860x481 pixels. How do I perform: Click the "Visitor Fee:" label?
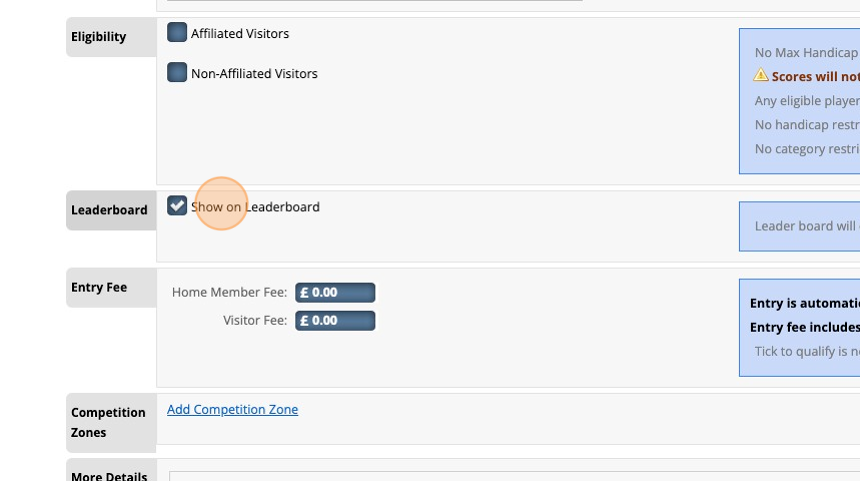(x=255, y=320)
